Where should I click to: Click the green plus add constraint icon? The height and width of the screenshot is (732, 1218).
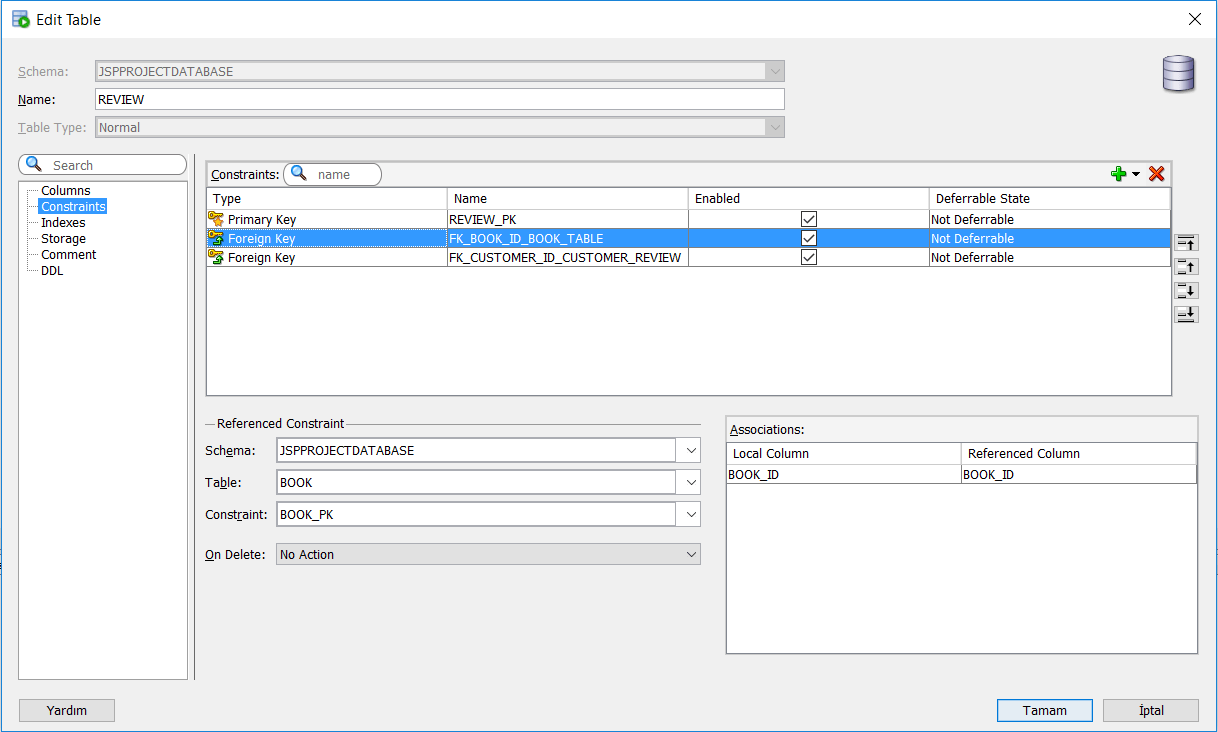pyautogui.click(x=1119, y=174)
